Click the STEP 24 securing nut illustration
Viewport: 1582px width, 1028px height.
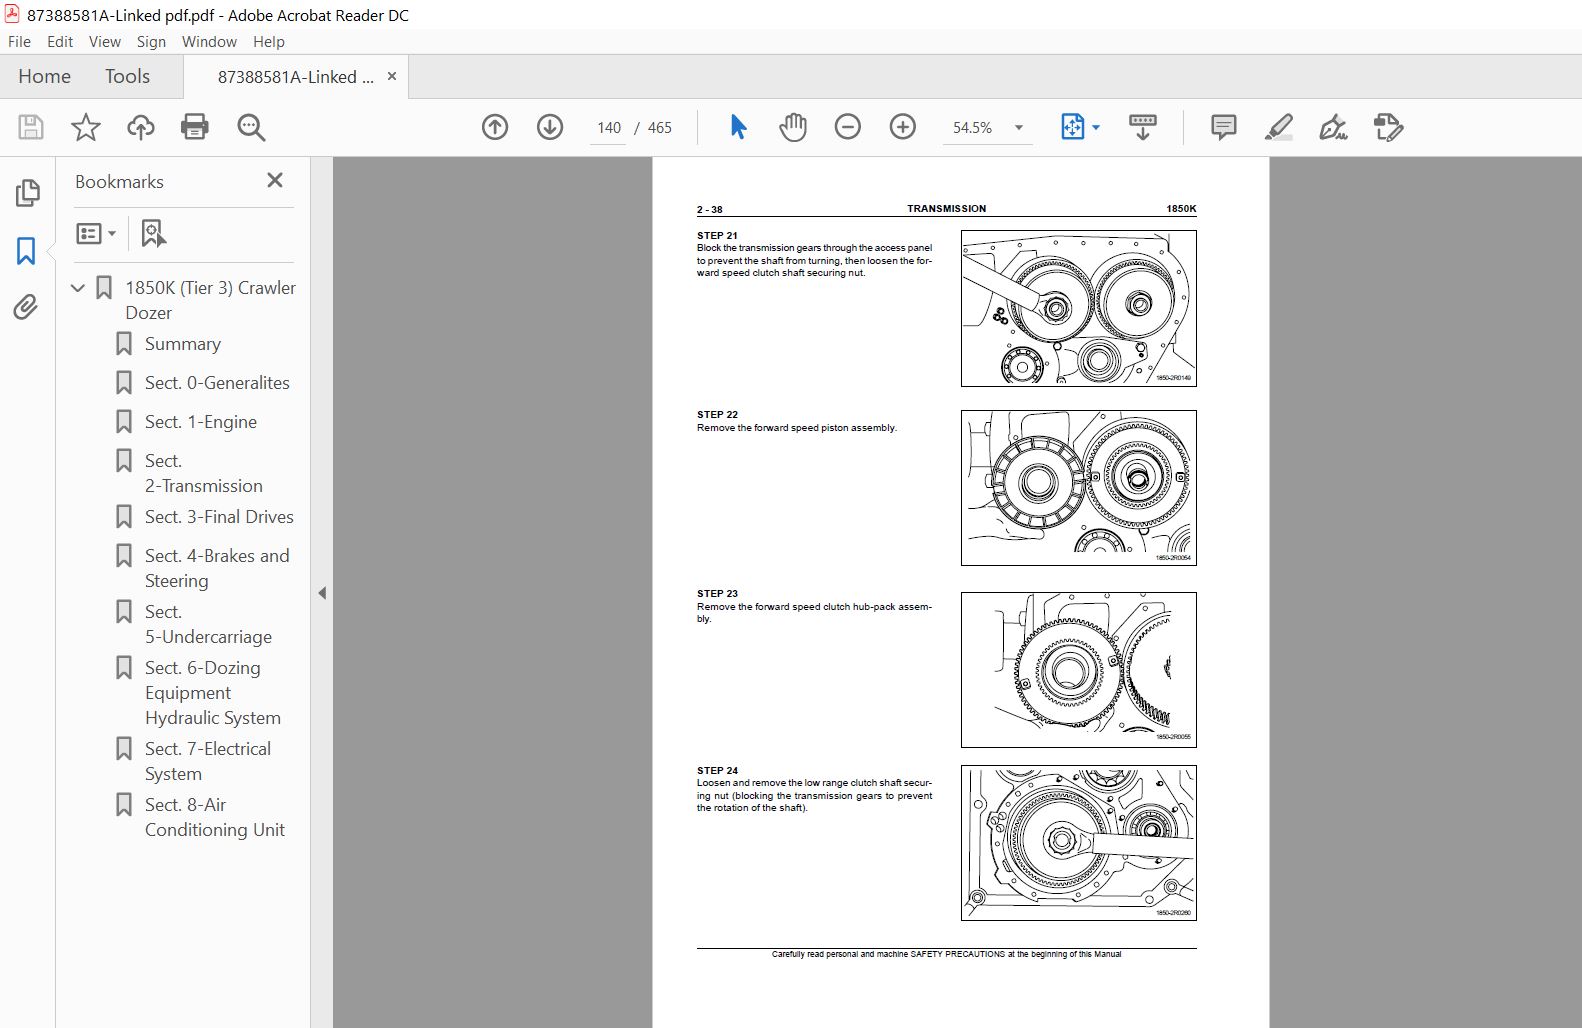pos(1078,843)
